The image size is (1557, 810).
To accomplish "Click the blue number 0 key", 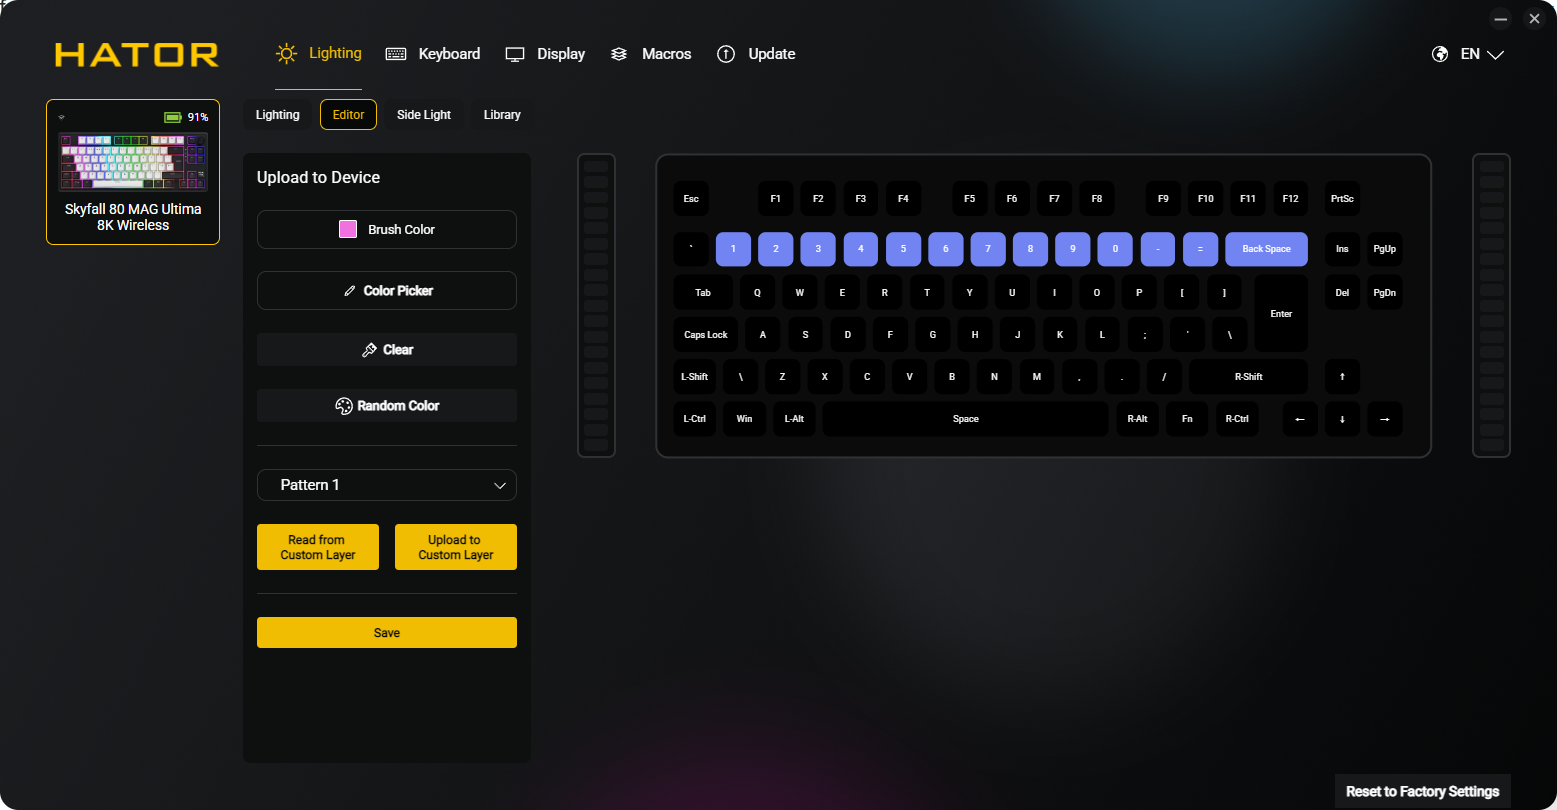I will click(x=1115, y=249).
